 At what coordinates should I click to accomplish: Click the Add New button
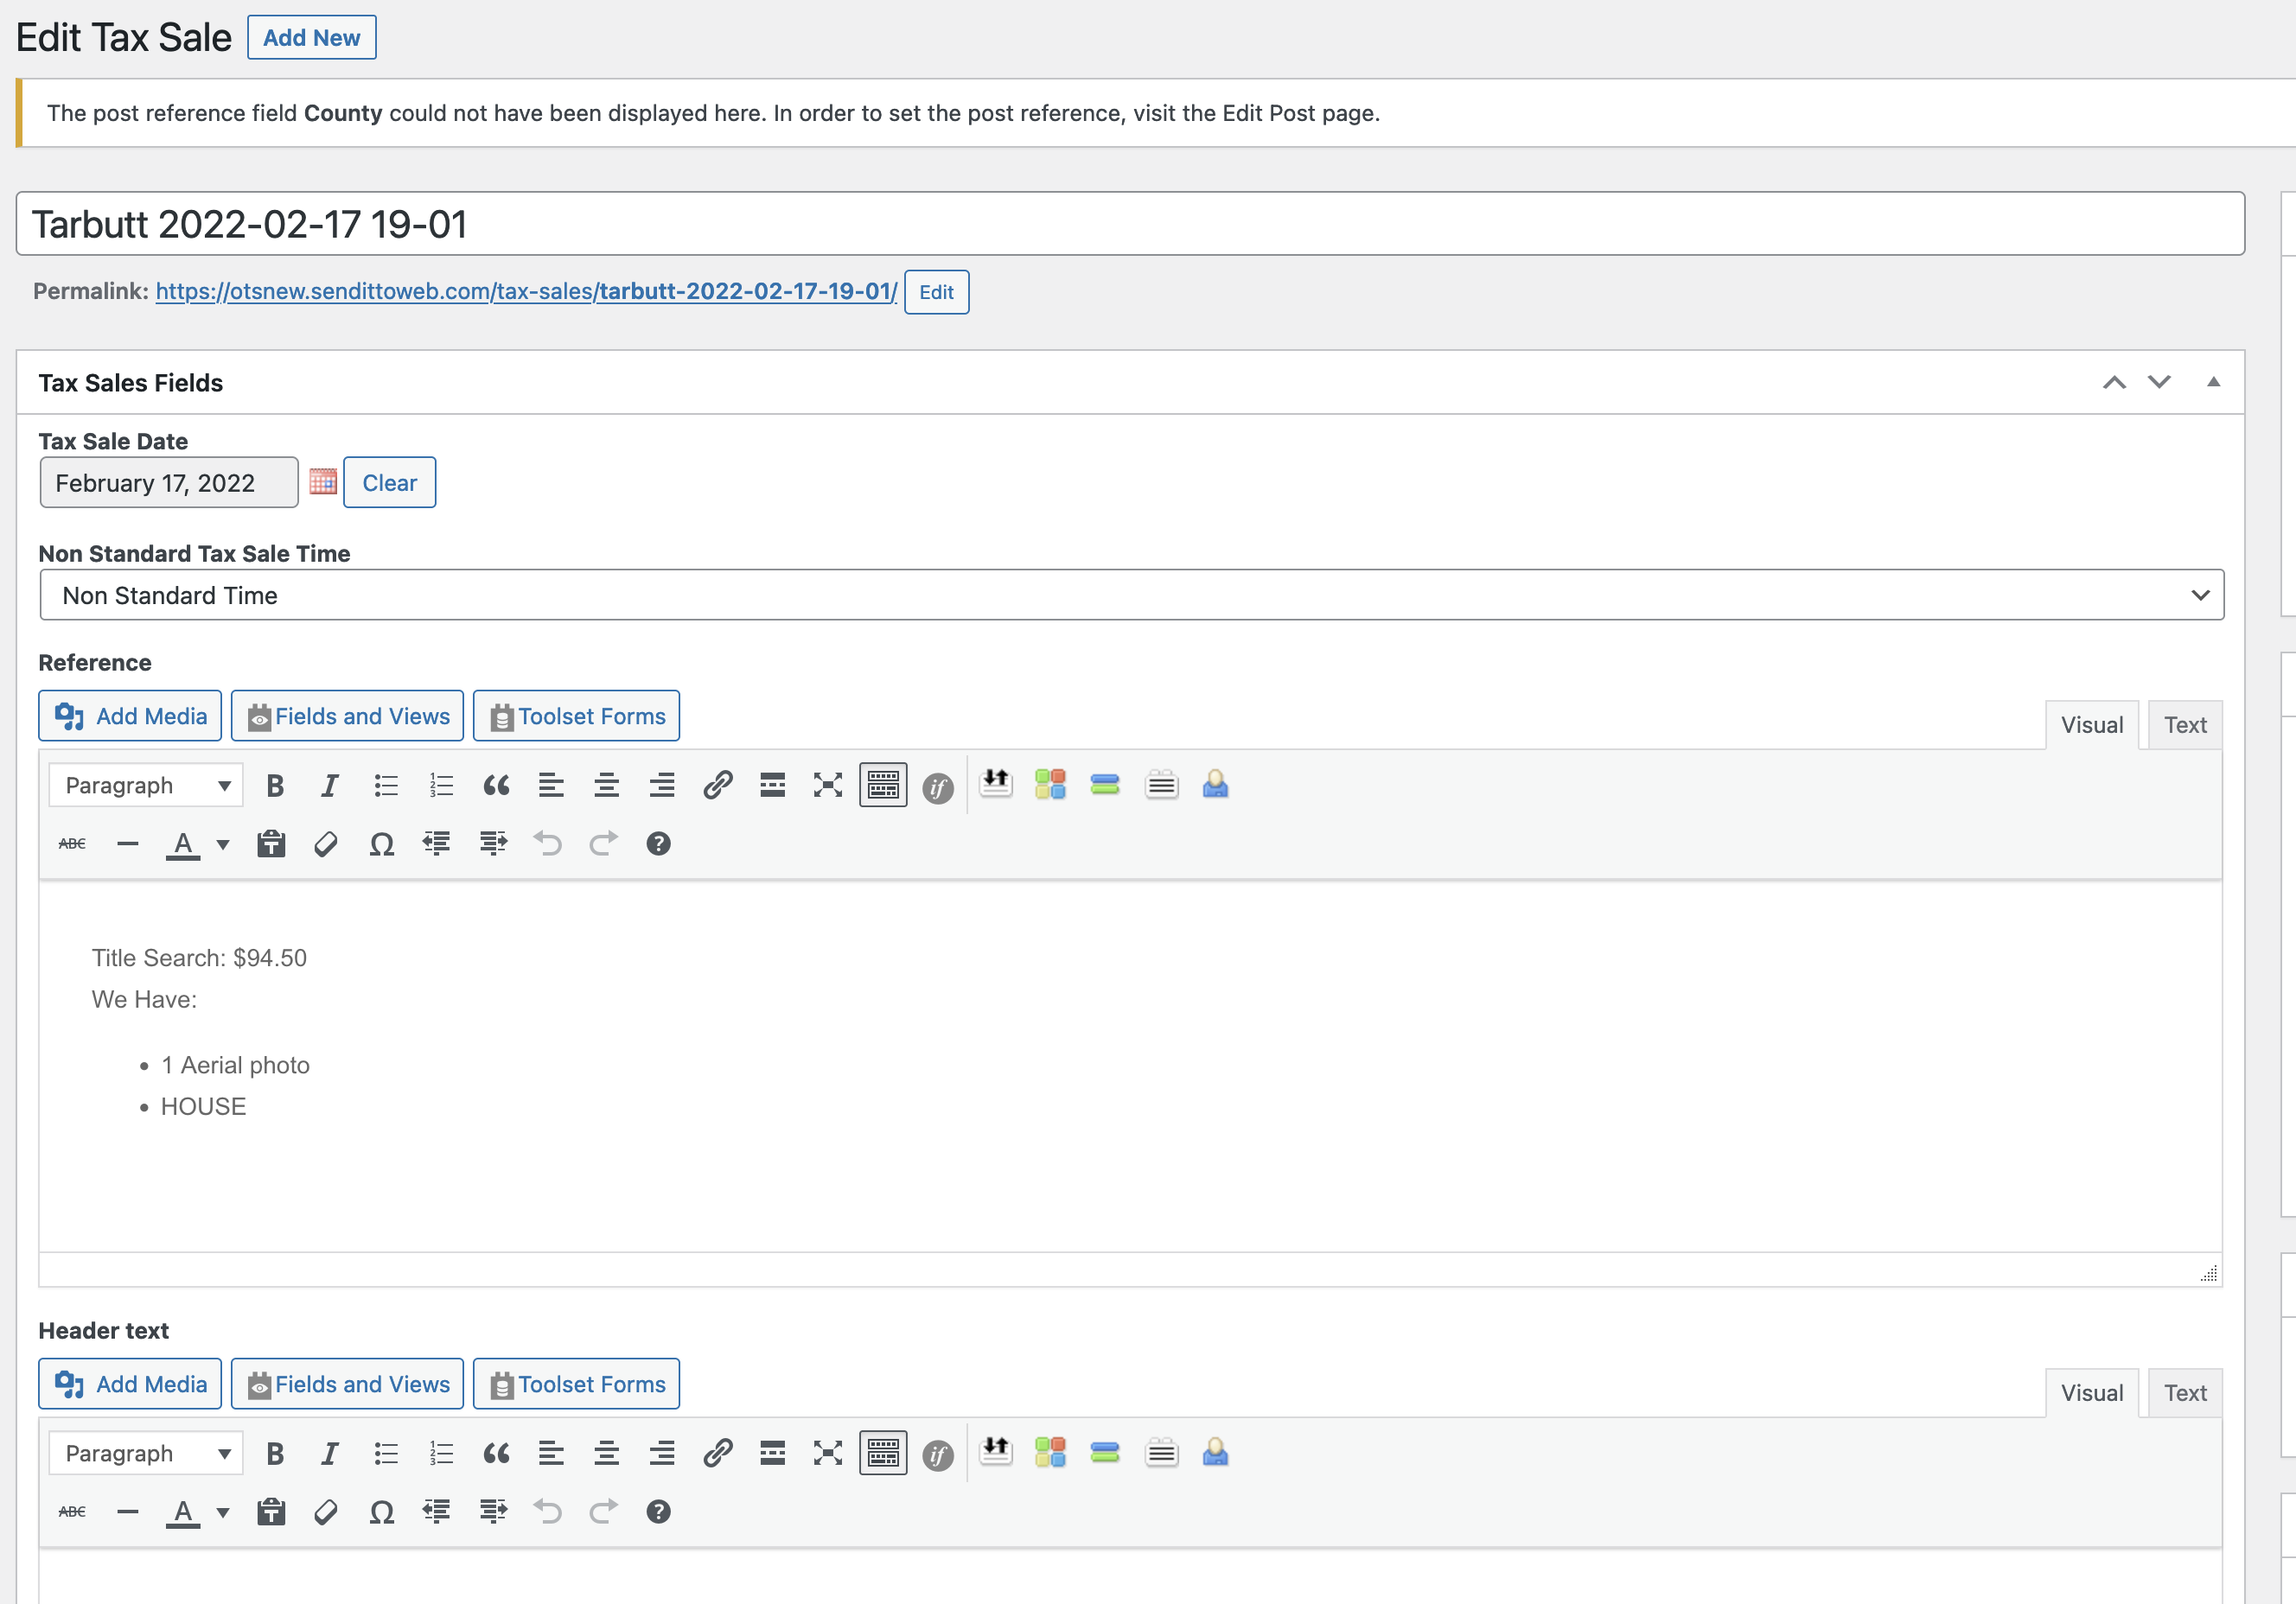pyautogui.click(x=312, y=38)
